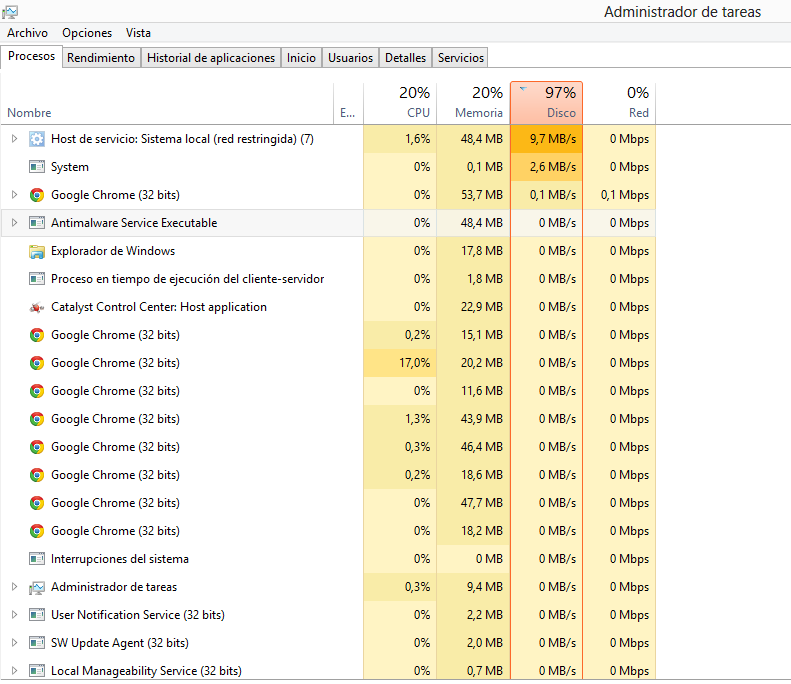Click Local Manageability Service icon
The width and height of the screenshot is (791, 684).
click(x=37, y=671)
